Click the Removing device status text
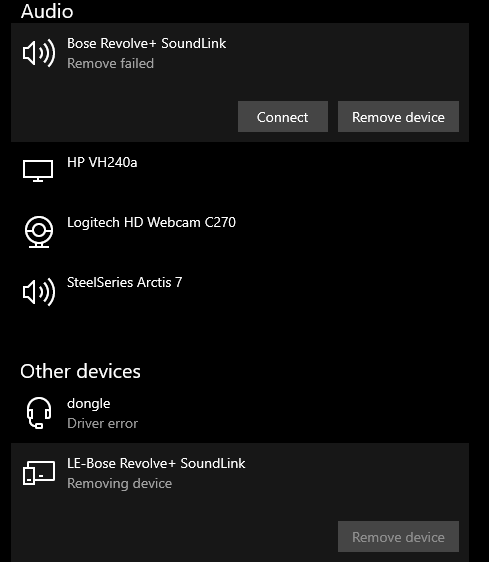Screen dimensions: 489x562 click(x=120, y=484)
